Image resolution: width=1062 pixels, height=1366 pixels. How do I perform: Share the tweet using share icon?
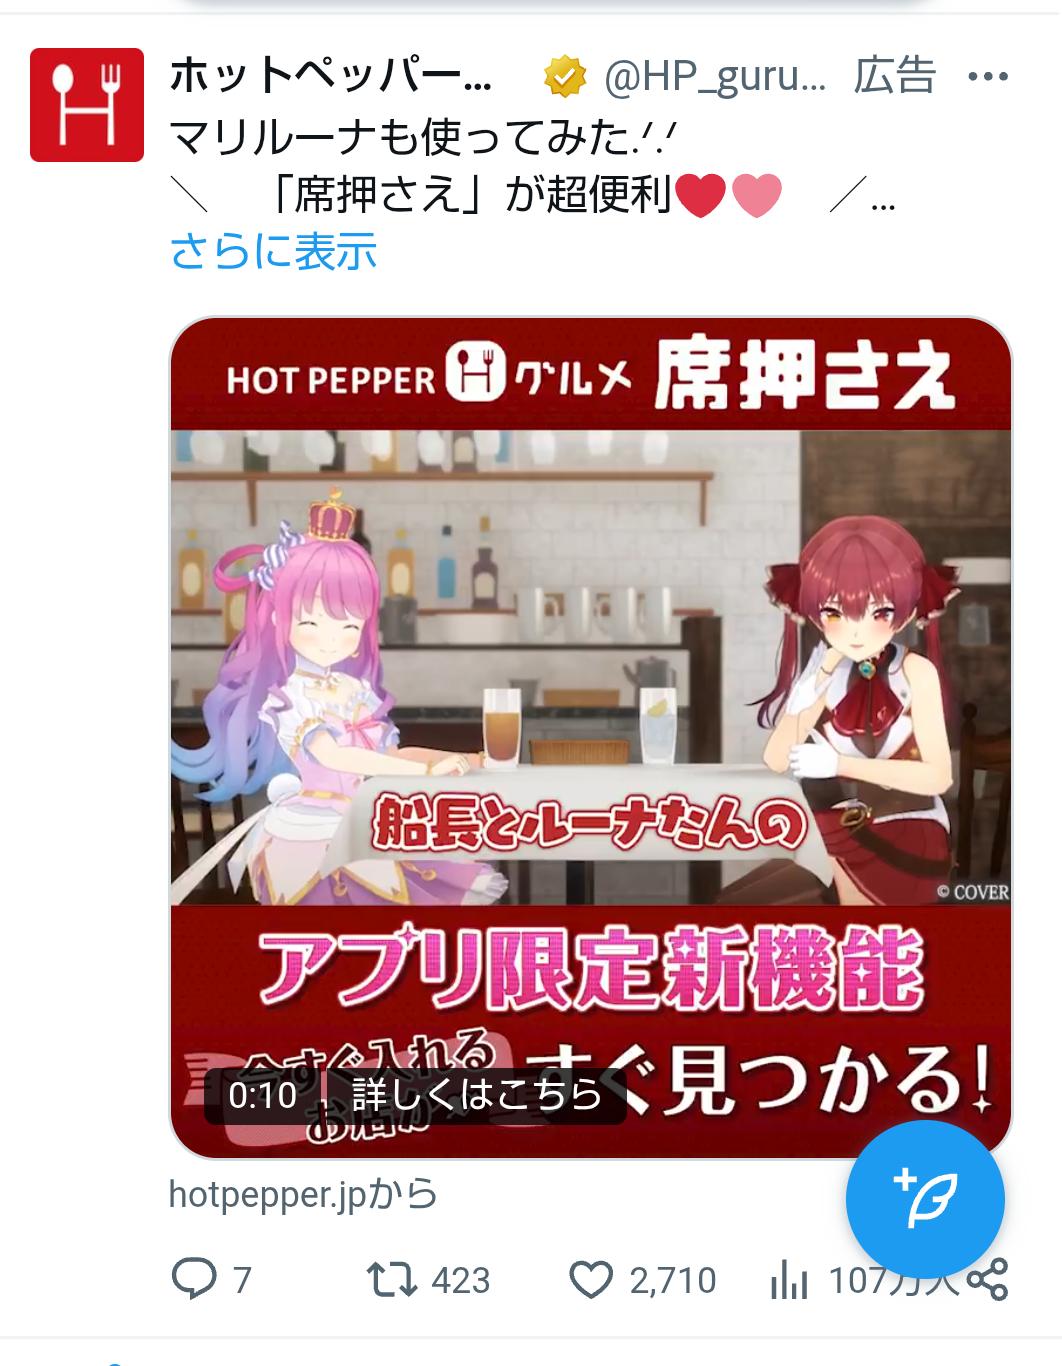pos(986,1279)
